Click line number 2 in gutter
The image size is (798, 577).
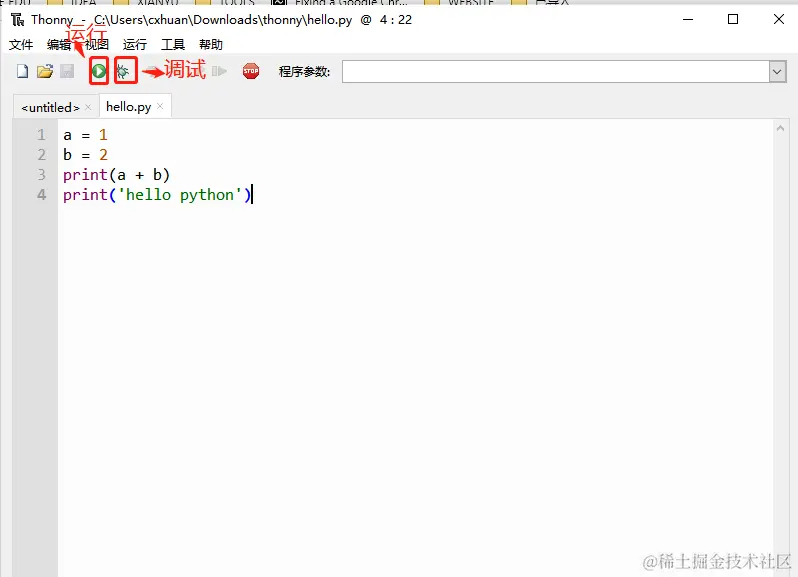(x=41, y=155)
